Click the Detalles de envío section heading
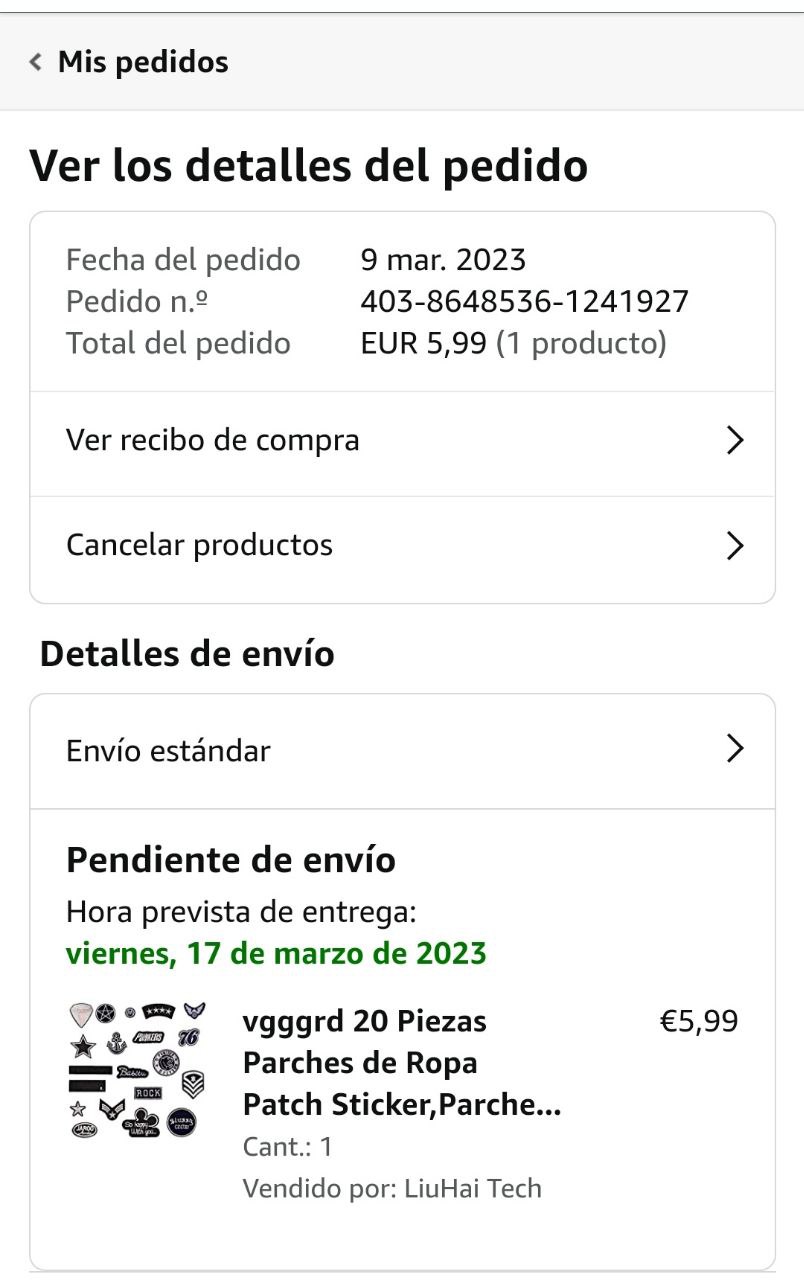 187,654
